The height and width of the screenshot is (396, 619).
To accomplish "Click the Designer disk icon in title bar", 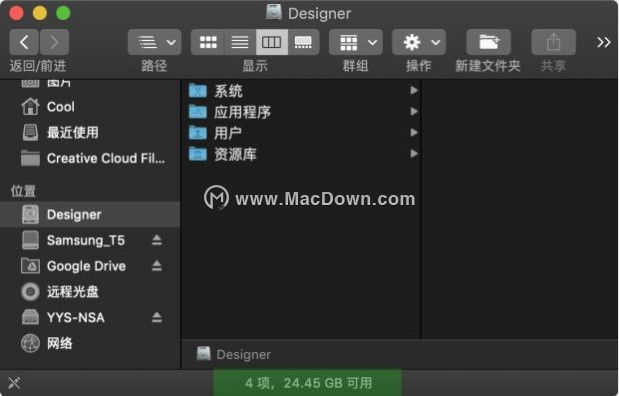I will [274, 12].
